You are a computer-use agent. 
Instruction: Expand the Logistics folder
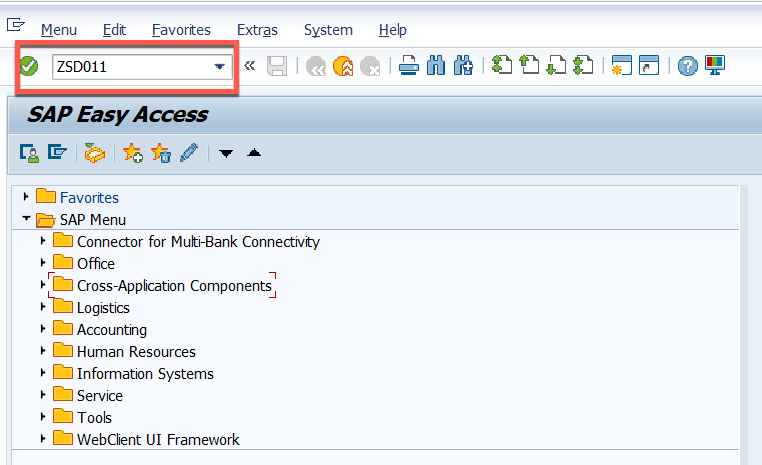click(42, 308)
